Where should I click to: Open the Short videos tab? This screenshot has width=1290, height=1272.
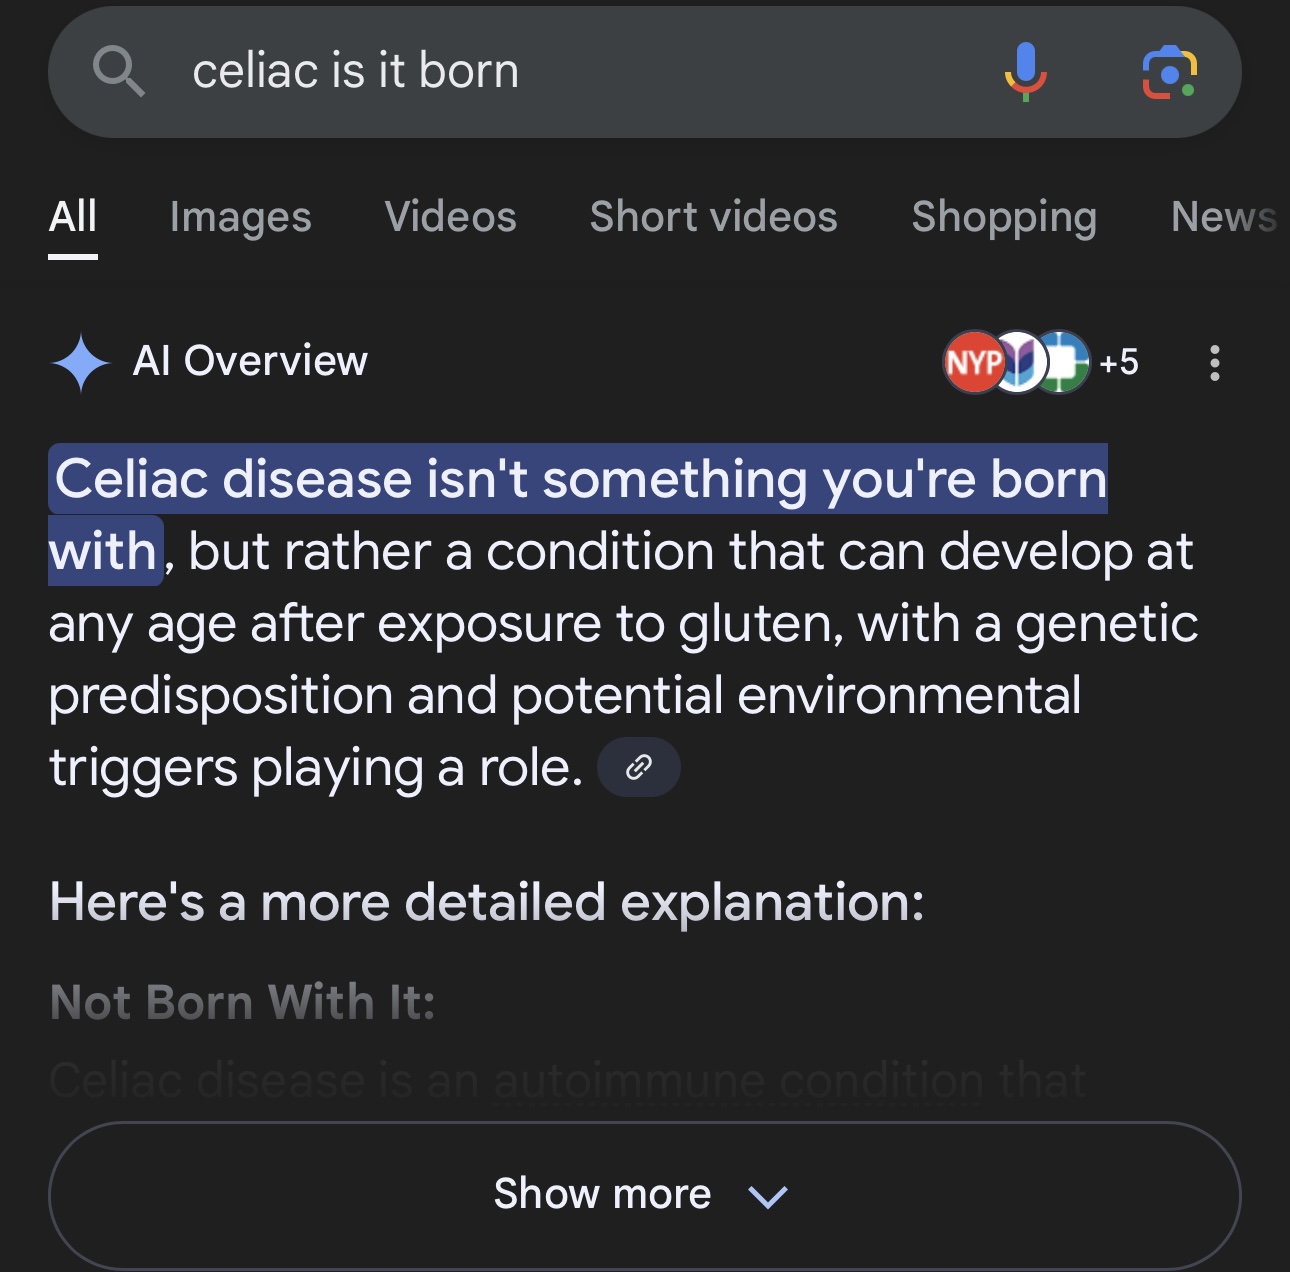[714, 217]
